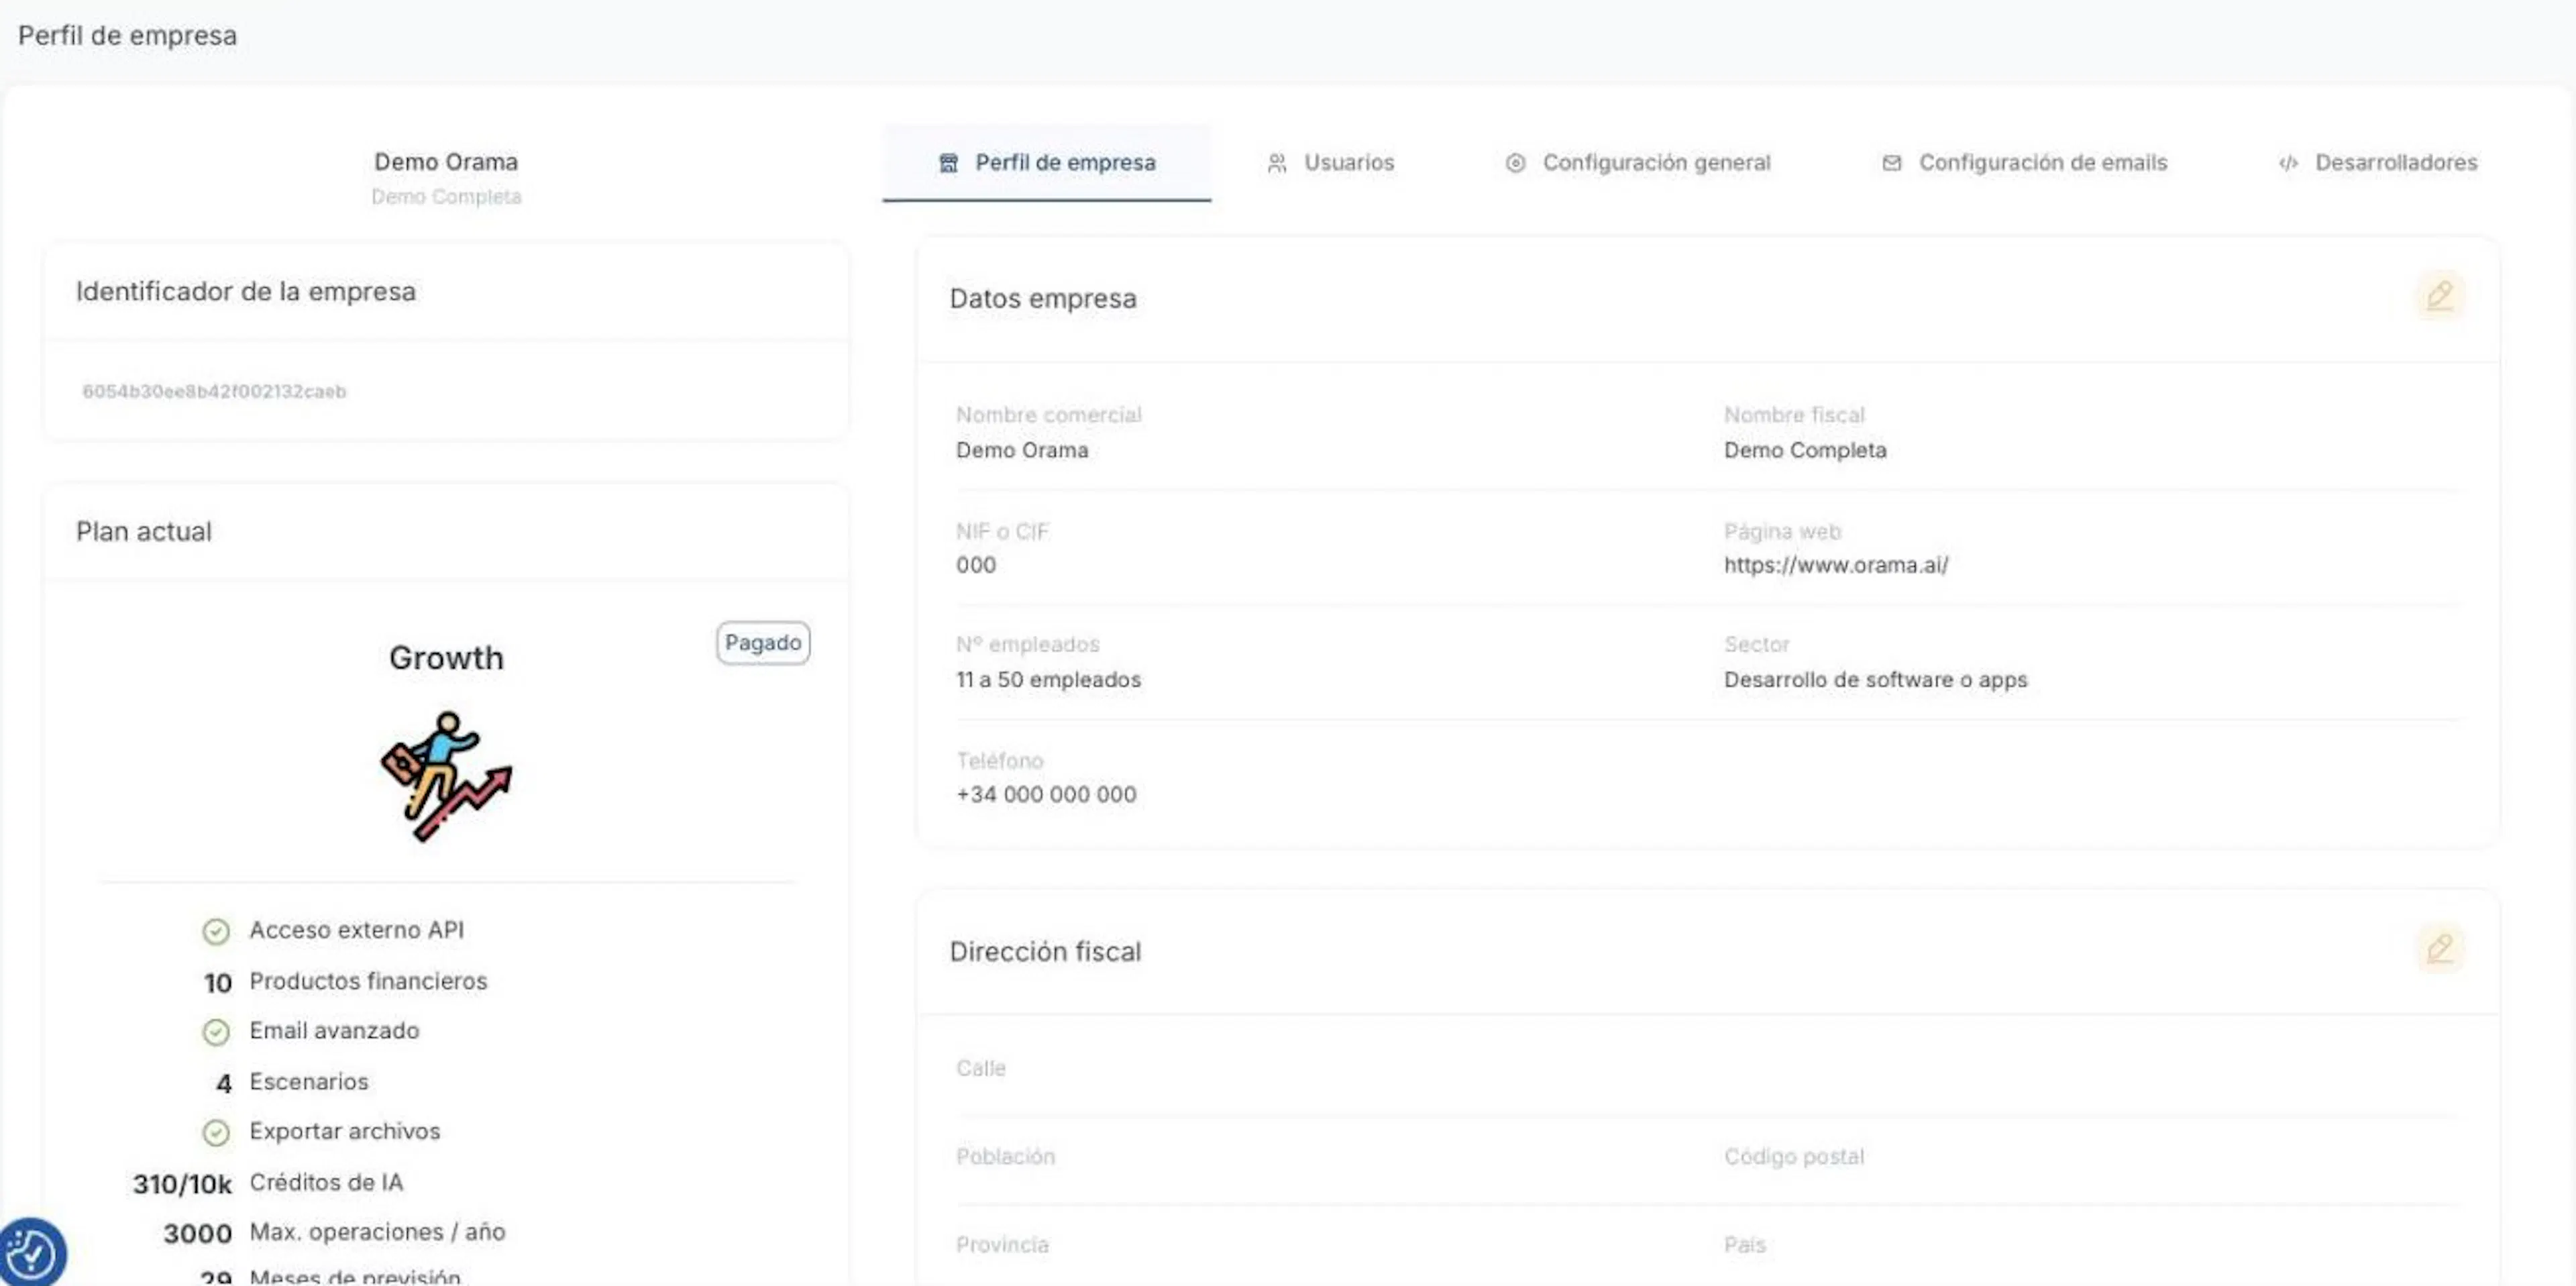Click the Pagado badge

coord(763,642)
